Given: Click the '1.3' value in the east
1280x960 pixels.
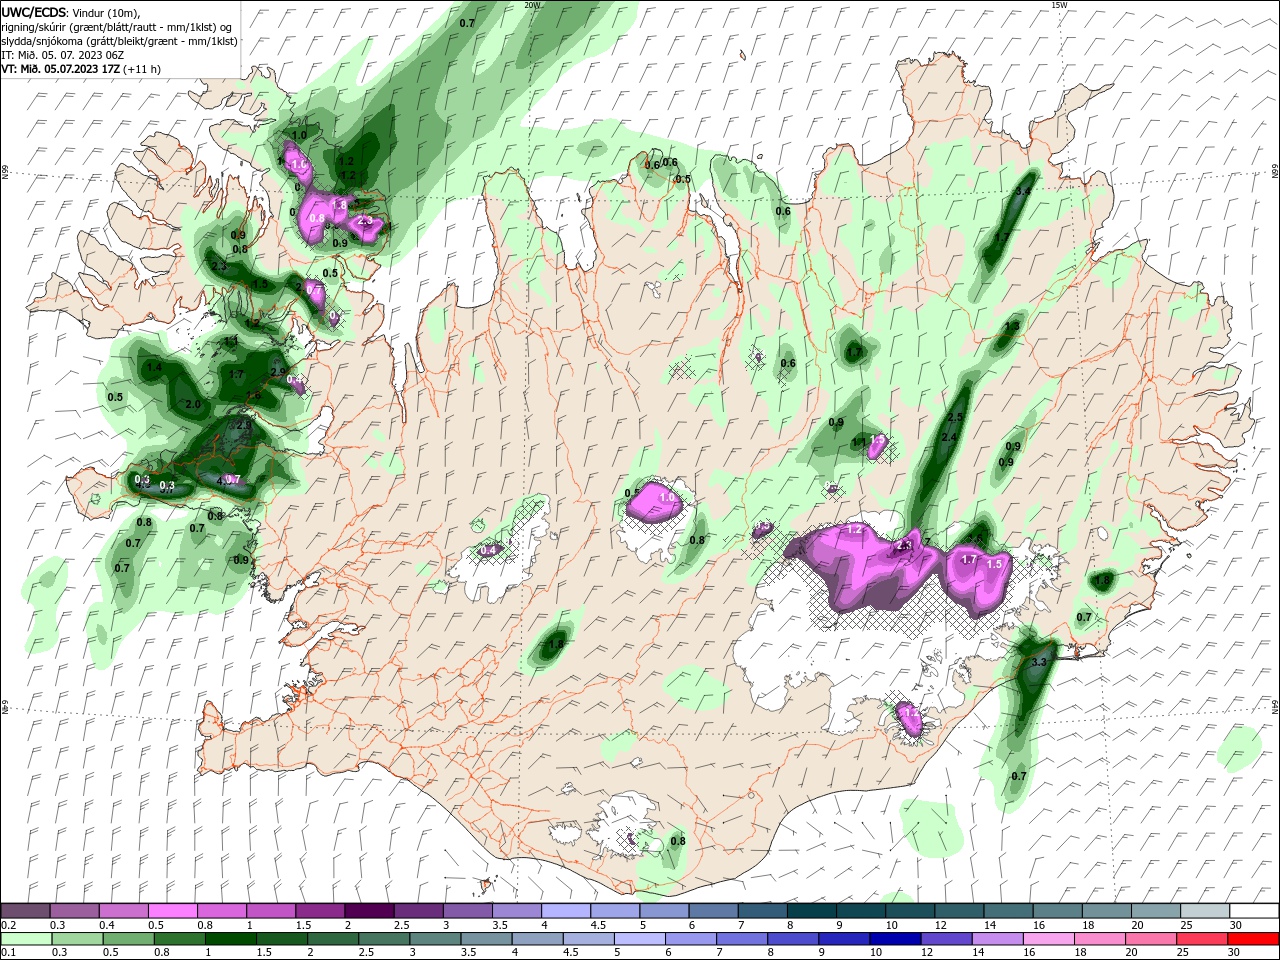Looking at the screenshot, I should coord(1012,326).
